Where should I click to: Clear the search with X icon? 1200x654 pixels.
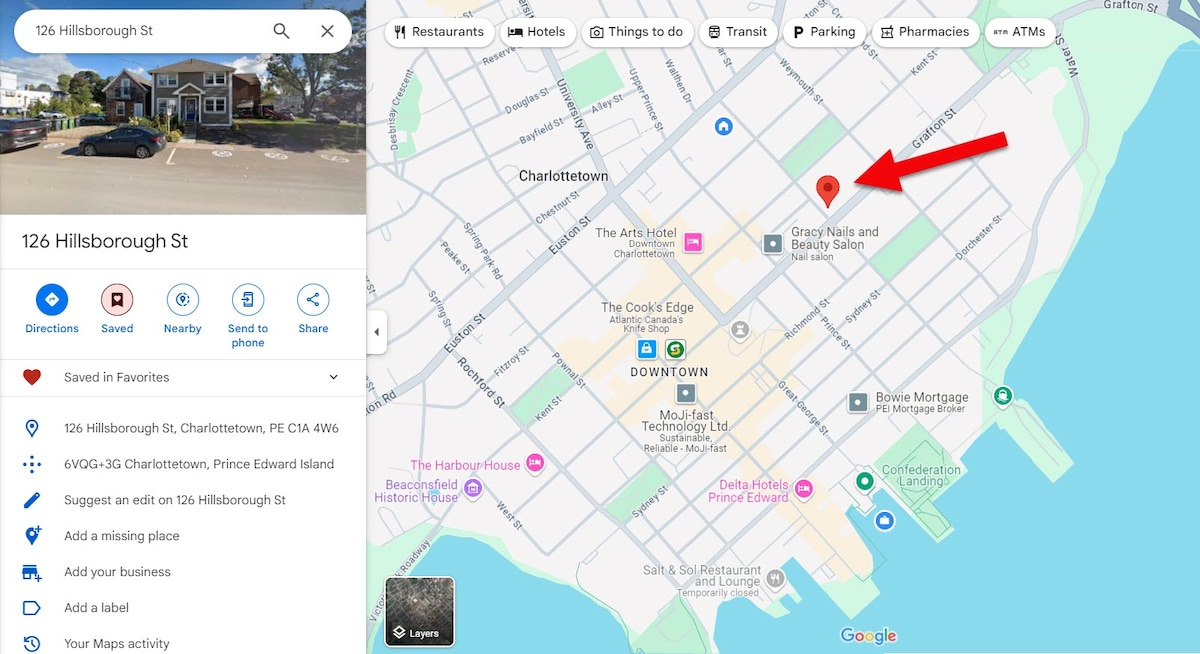[327, 31]
